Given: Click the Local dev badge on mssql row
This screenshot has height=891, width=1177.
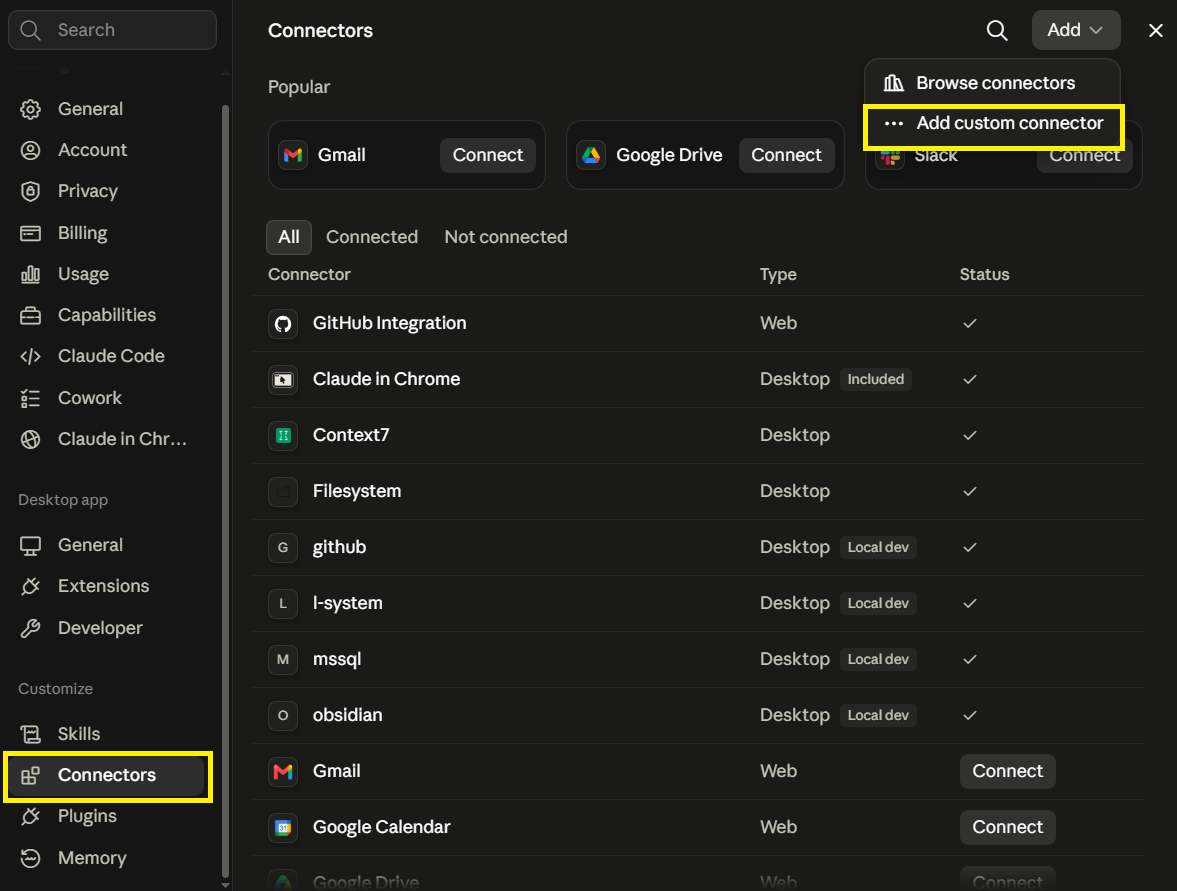Looking at the screenshot, I should pyautogui.click(x=878, y=660).
